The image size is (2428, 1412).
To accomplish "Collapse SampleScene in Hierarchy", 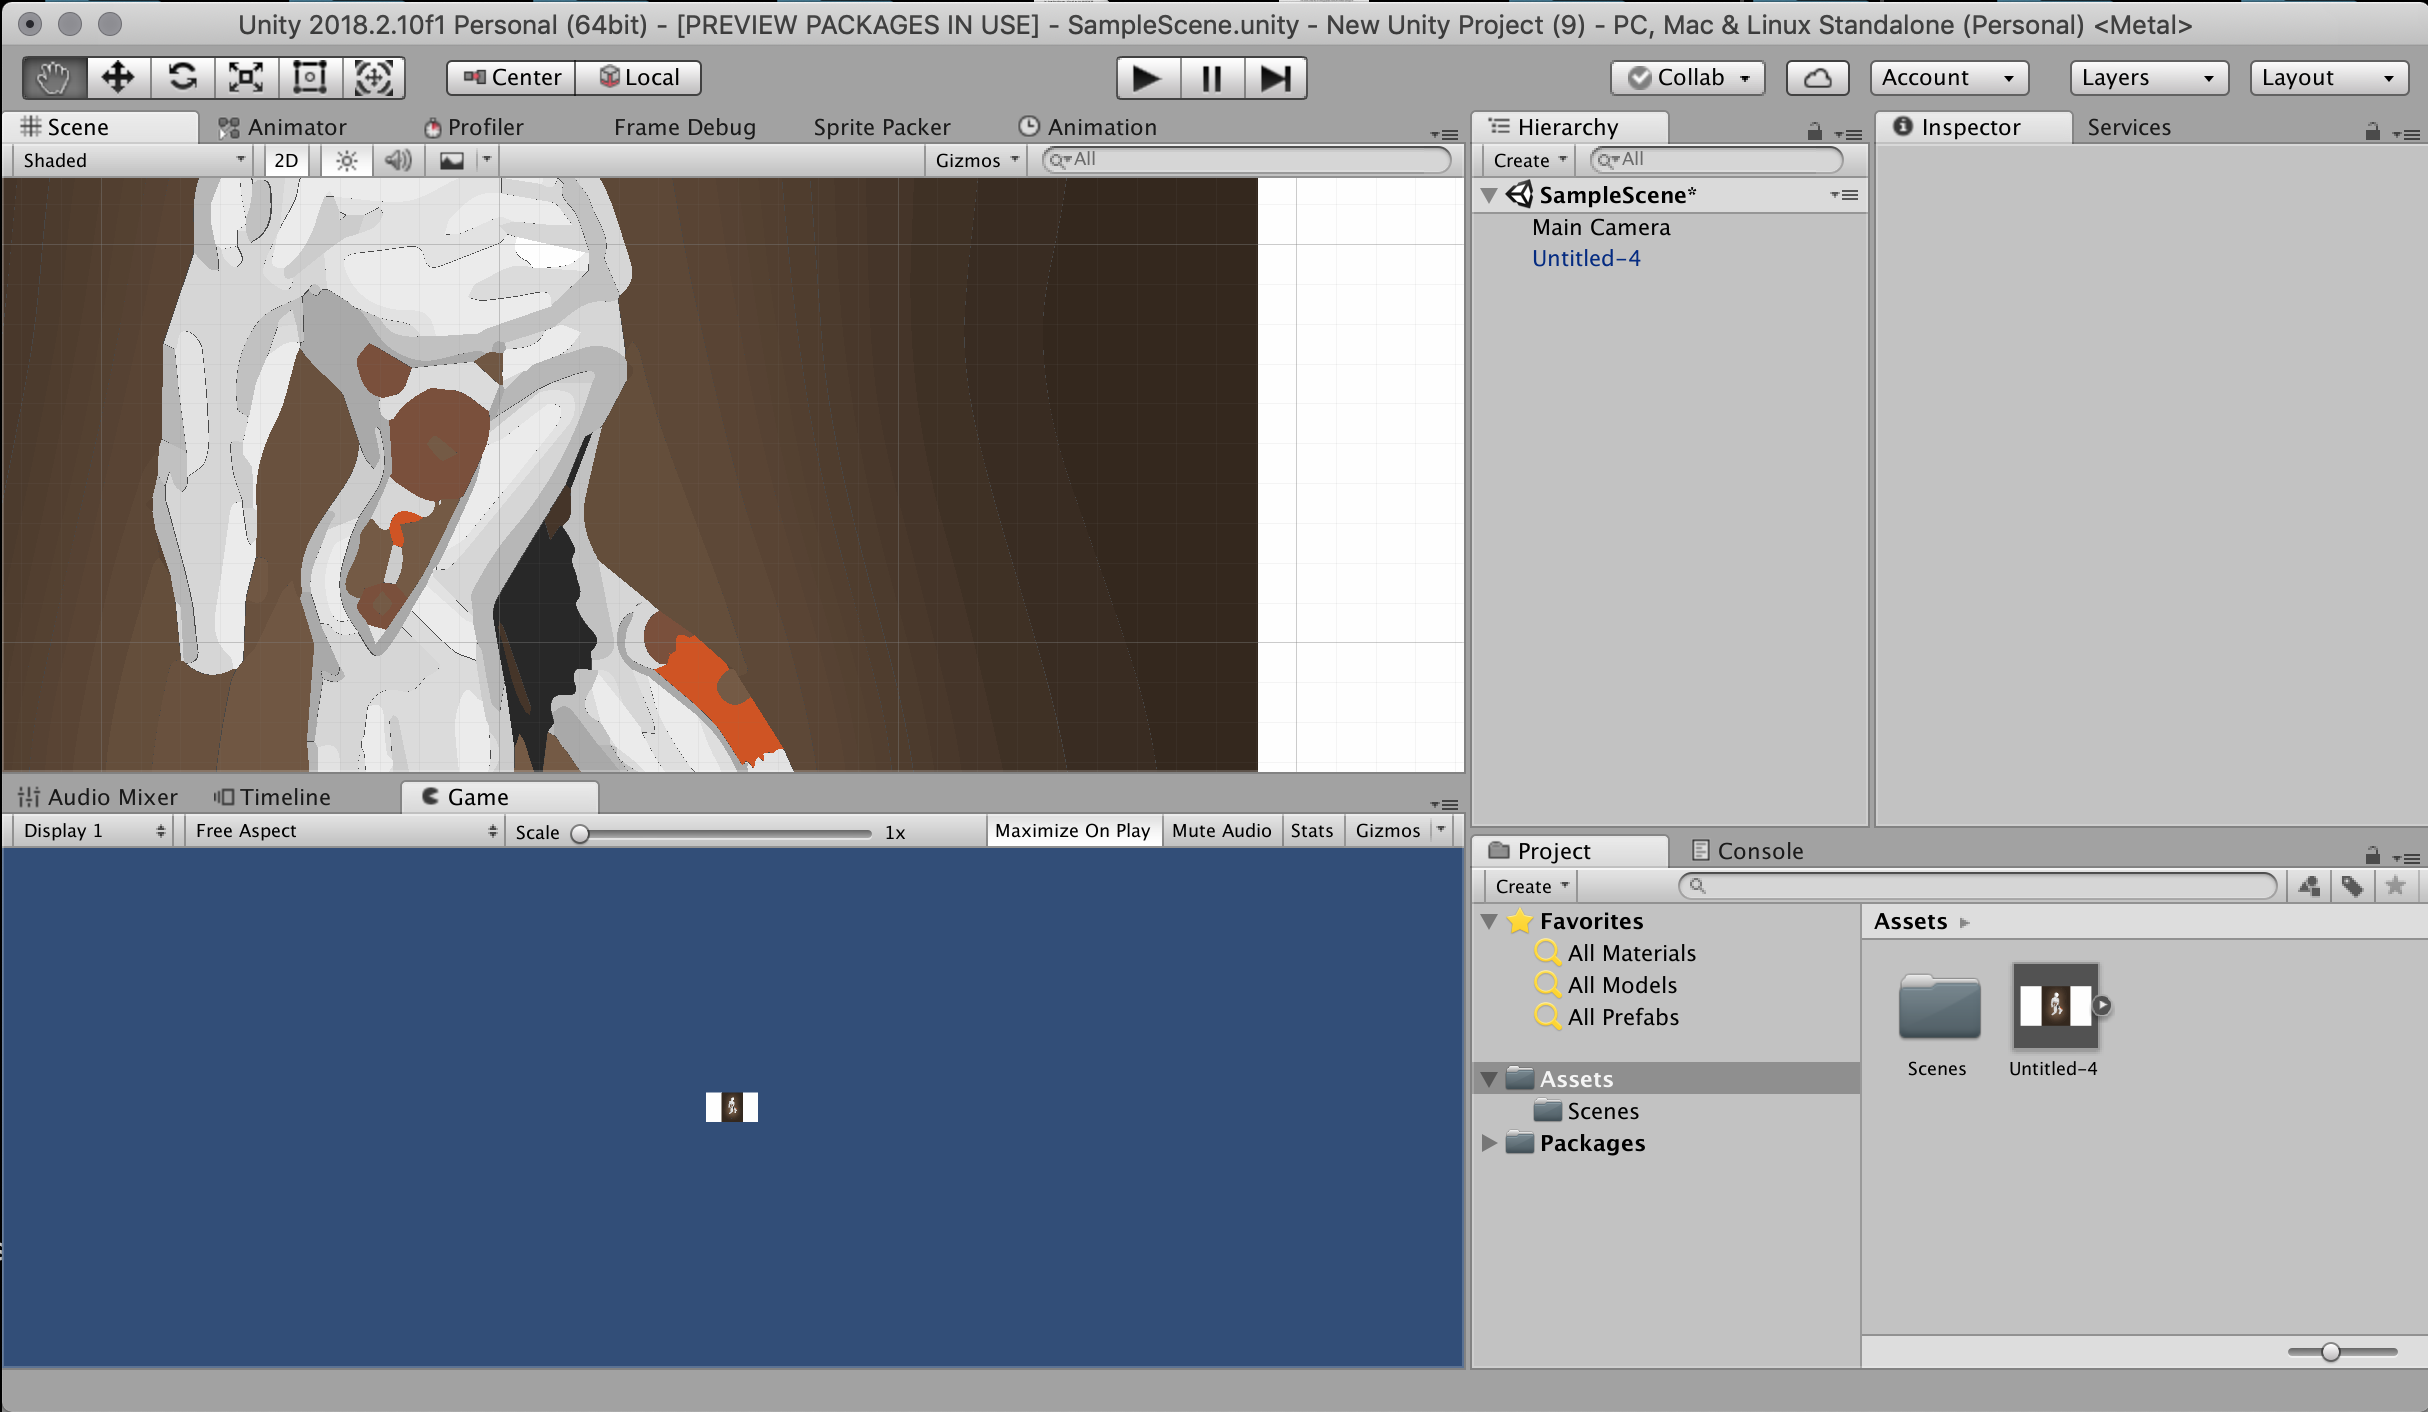I will [1489, 195].
